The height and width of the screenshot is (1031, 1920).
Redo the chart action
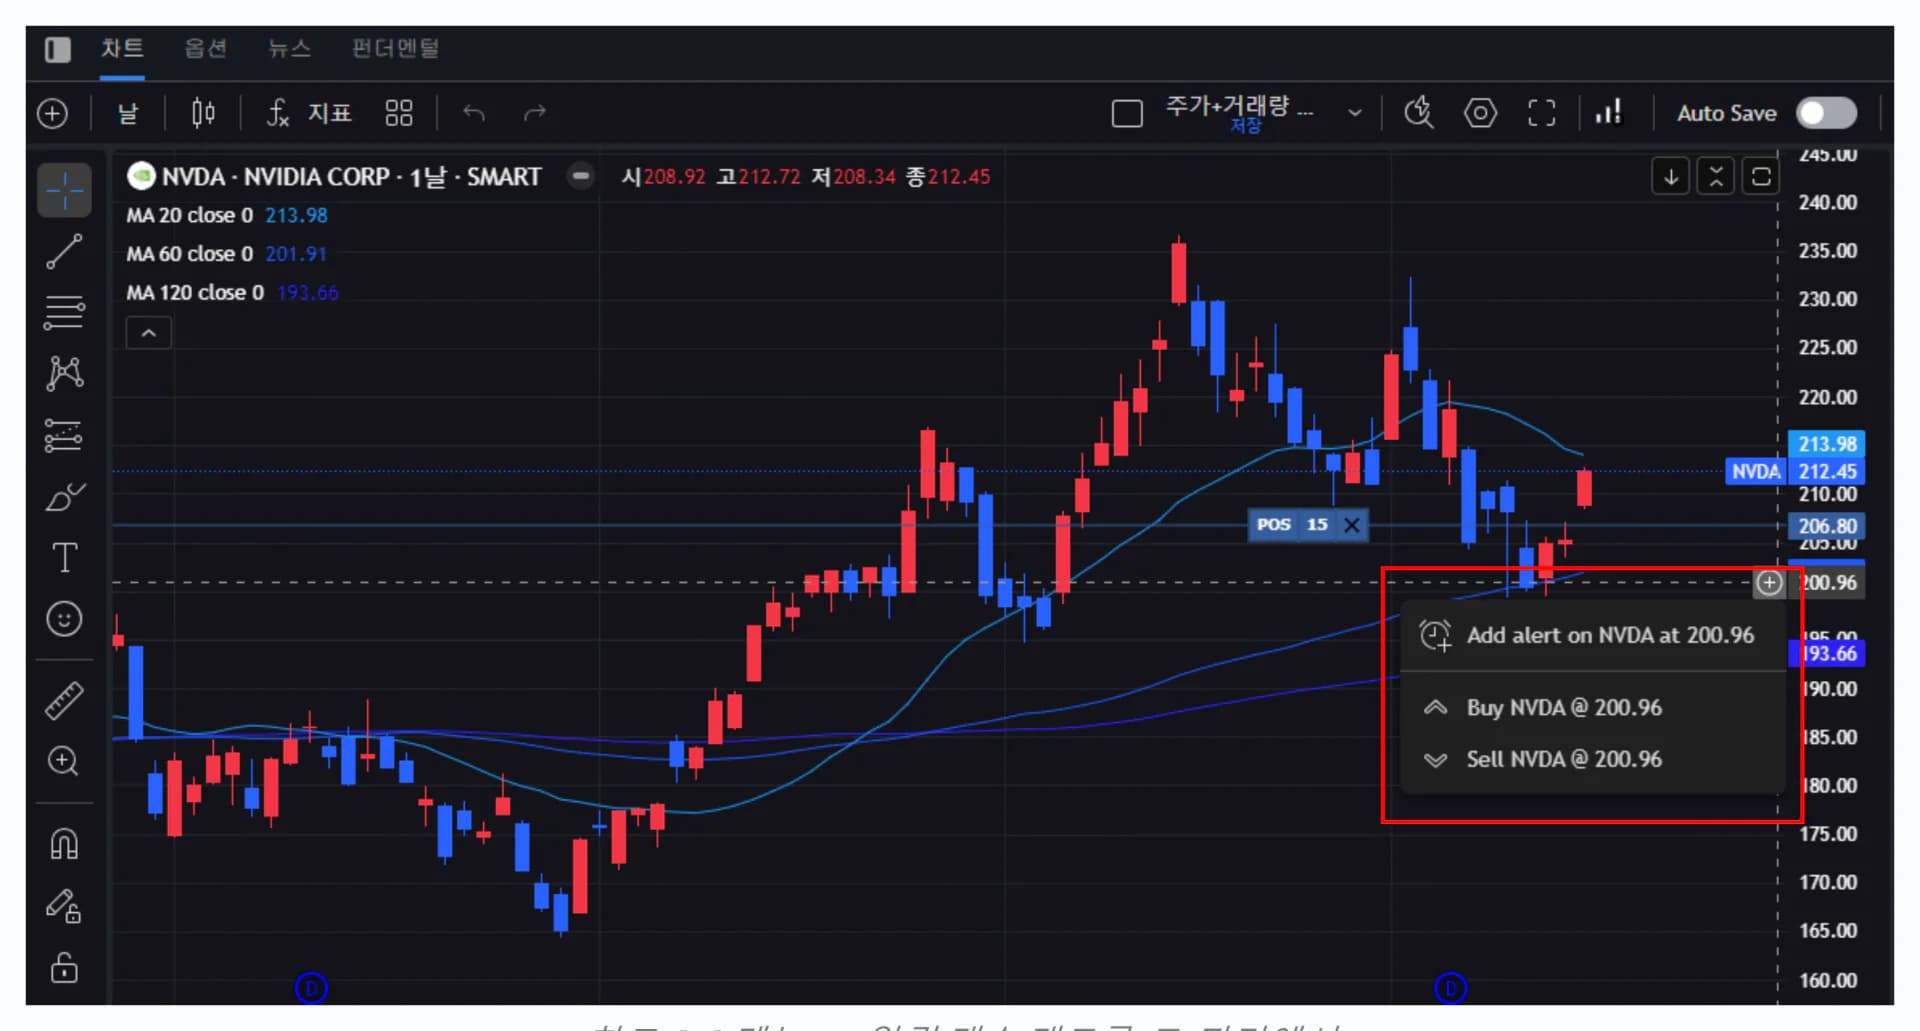tap(535, 113)
